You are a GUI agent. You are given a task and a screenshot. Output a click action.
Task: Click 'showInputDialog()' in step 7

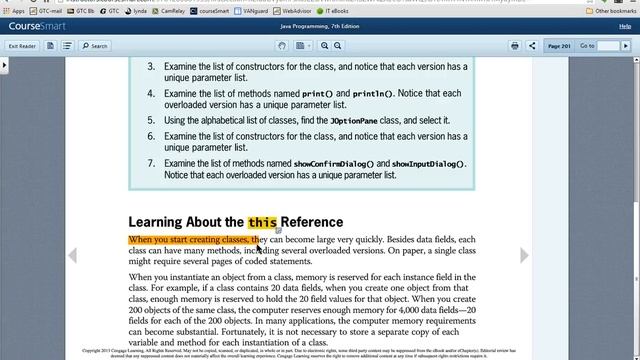point(428,164)
